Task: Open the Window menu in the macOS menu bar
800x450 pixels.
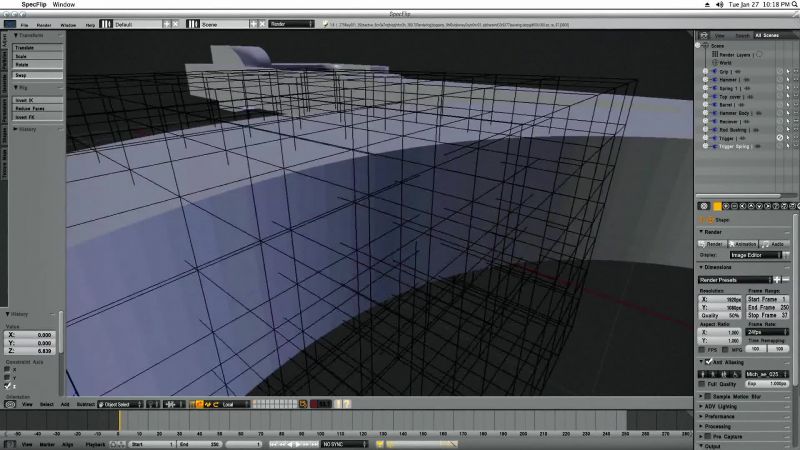Action: coord(64,4)
